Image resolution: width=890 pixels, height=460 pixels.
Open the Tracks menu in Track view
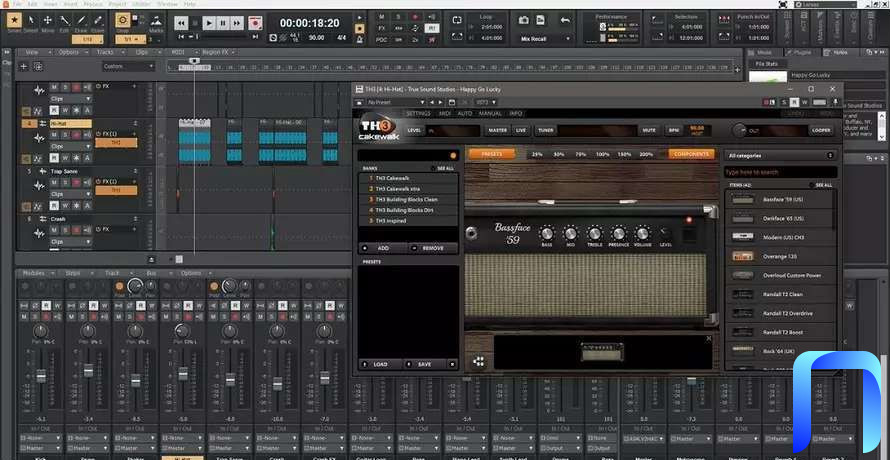(x=110, y=52)
